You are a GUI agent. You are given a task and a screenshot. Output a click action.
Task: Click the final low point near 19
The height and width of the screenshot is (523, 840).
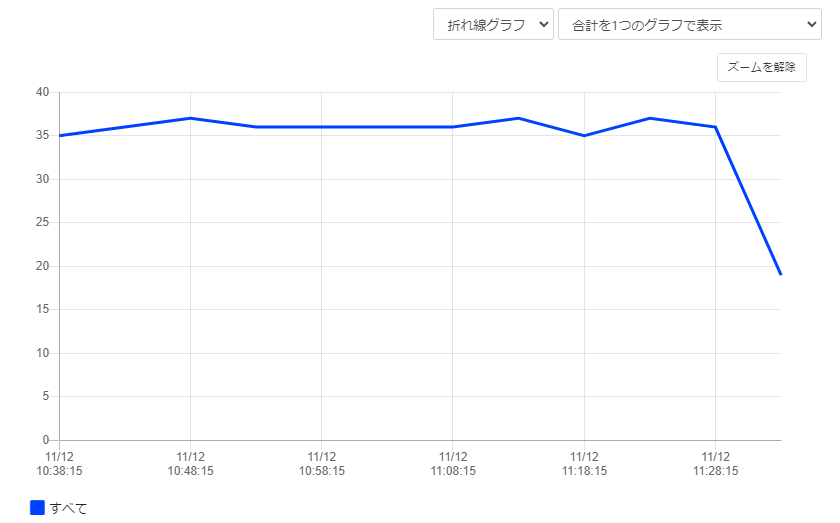point(780,274)
